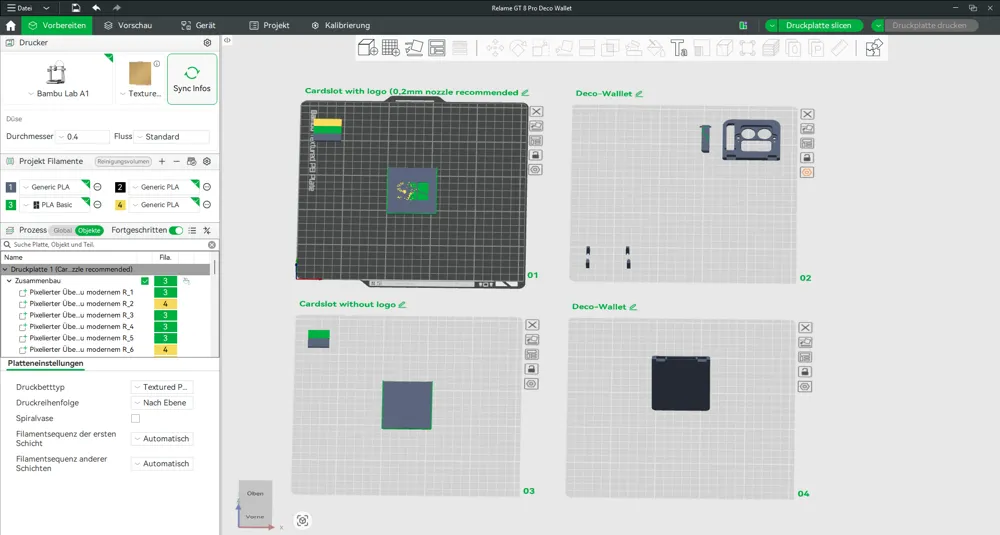This screenshot has width=1000, height=535.
Task: Open Drucker settings gear icon
Action: (x=207, y=43)
